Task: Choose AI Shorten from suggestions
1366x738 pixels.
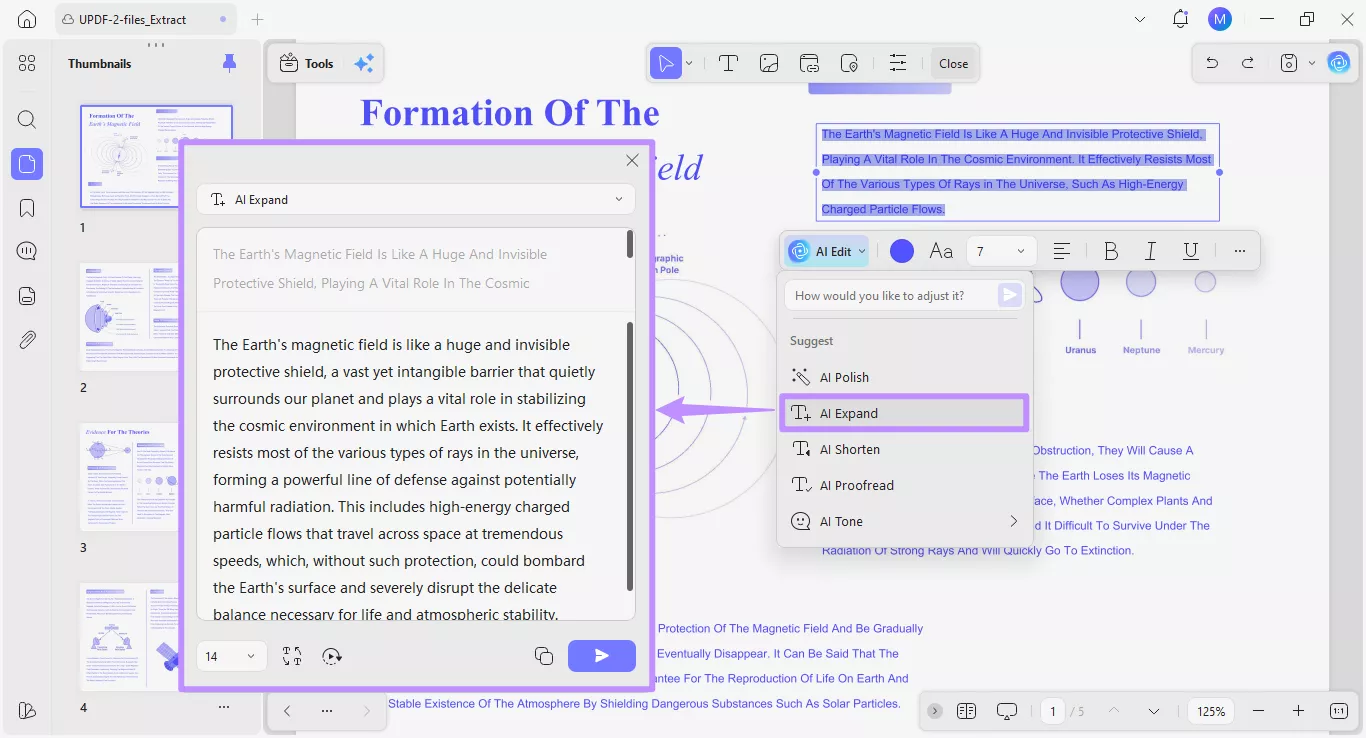Action: click(904, 449)
